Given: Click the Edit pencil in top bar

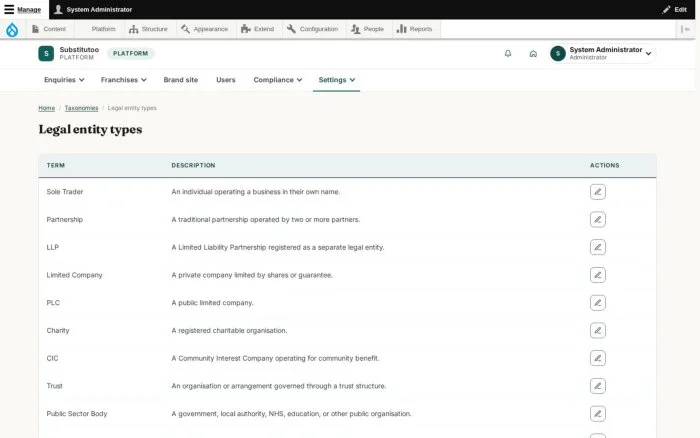Looking at the screenshot, I should click(x=675, y=9).
